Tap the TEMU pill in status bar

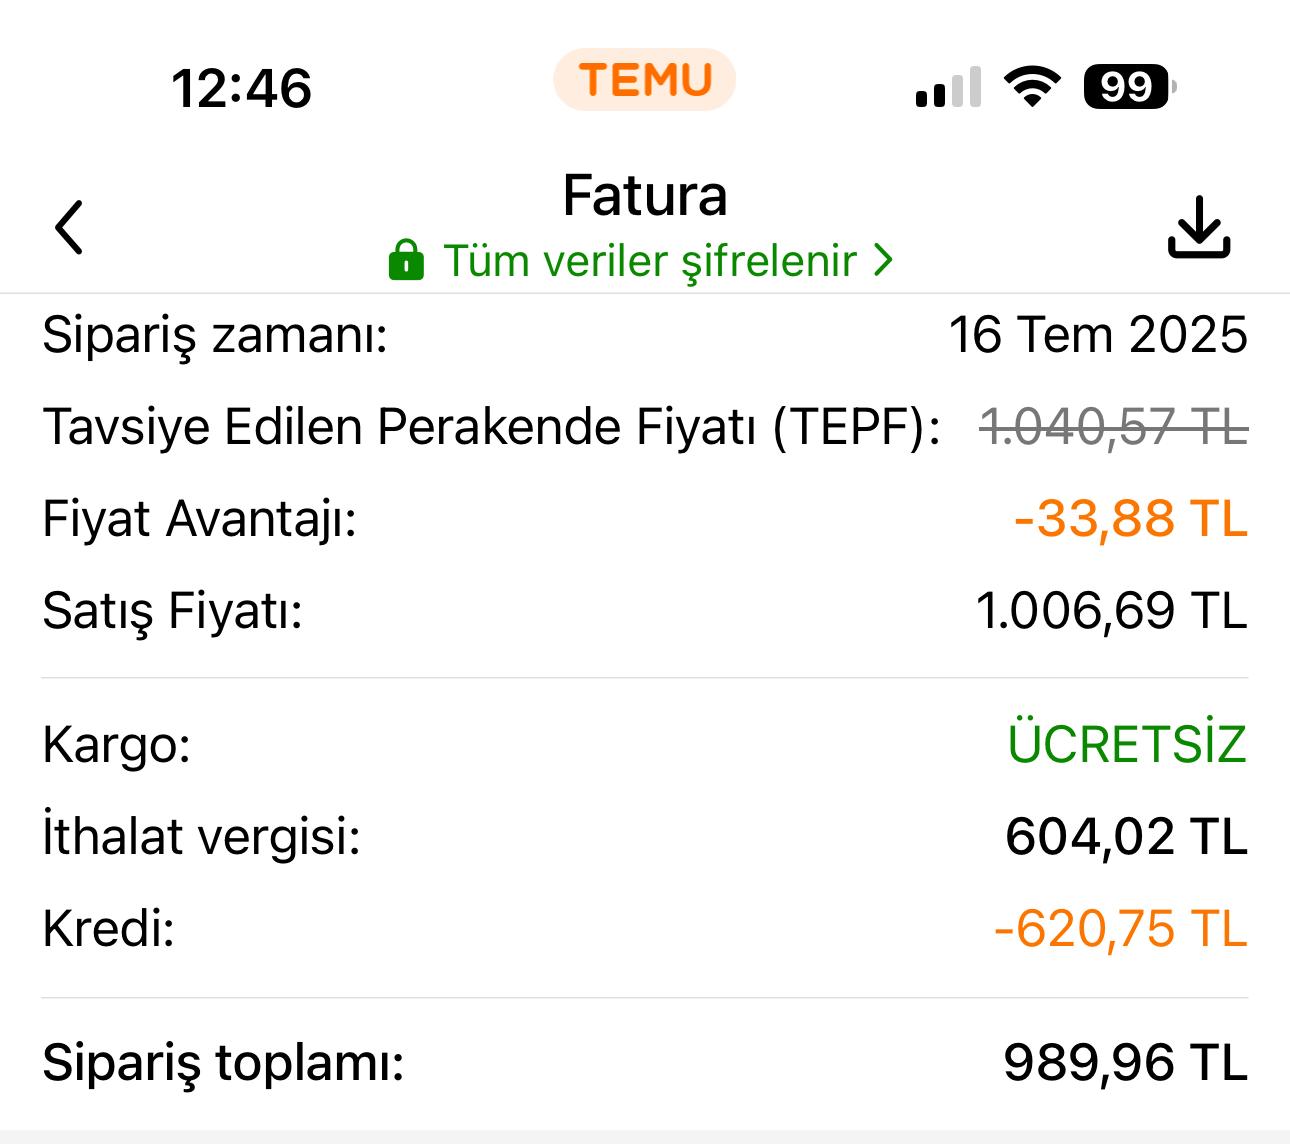click(645, 80)
